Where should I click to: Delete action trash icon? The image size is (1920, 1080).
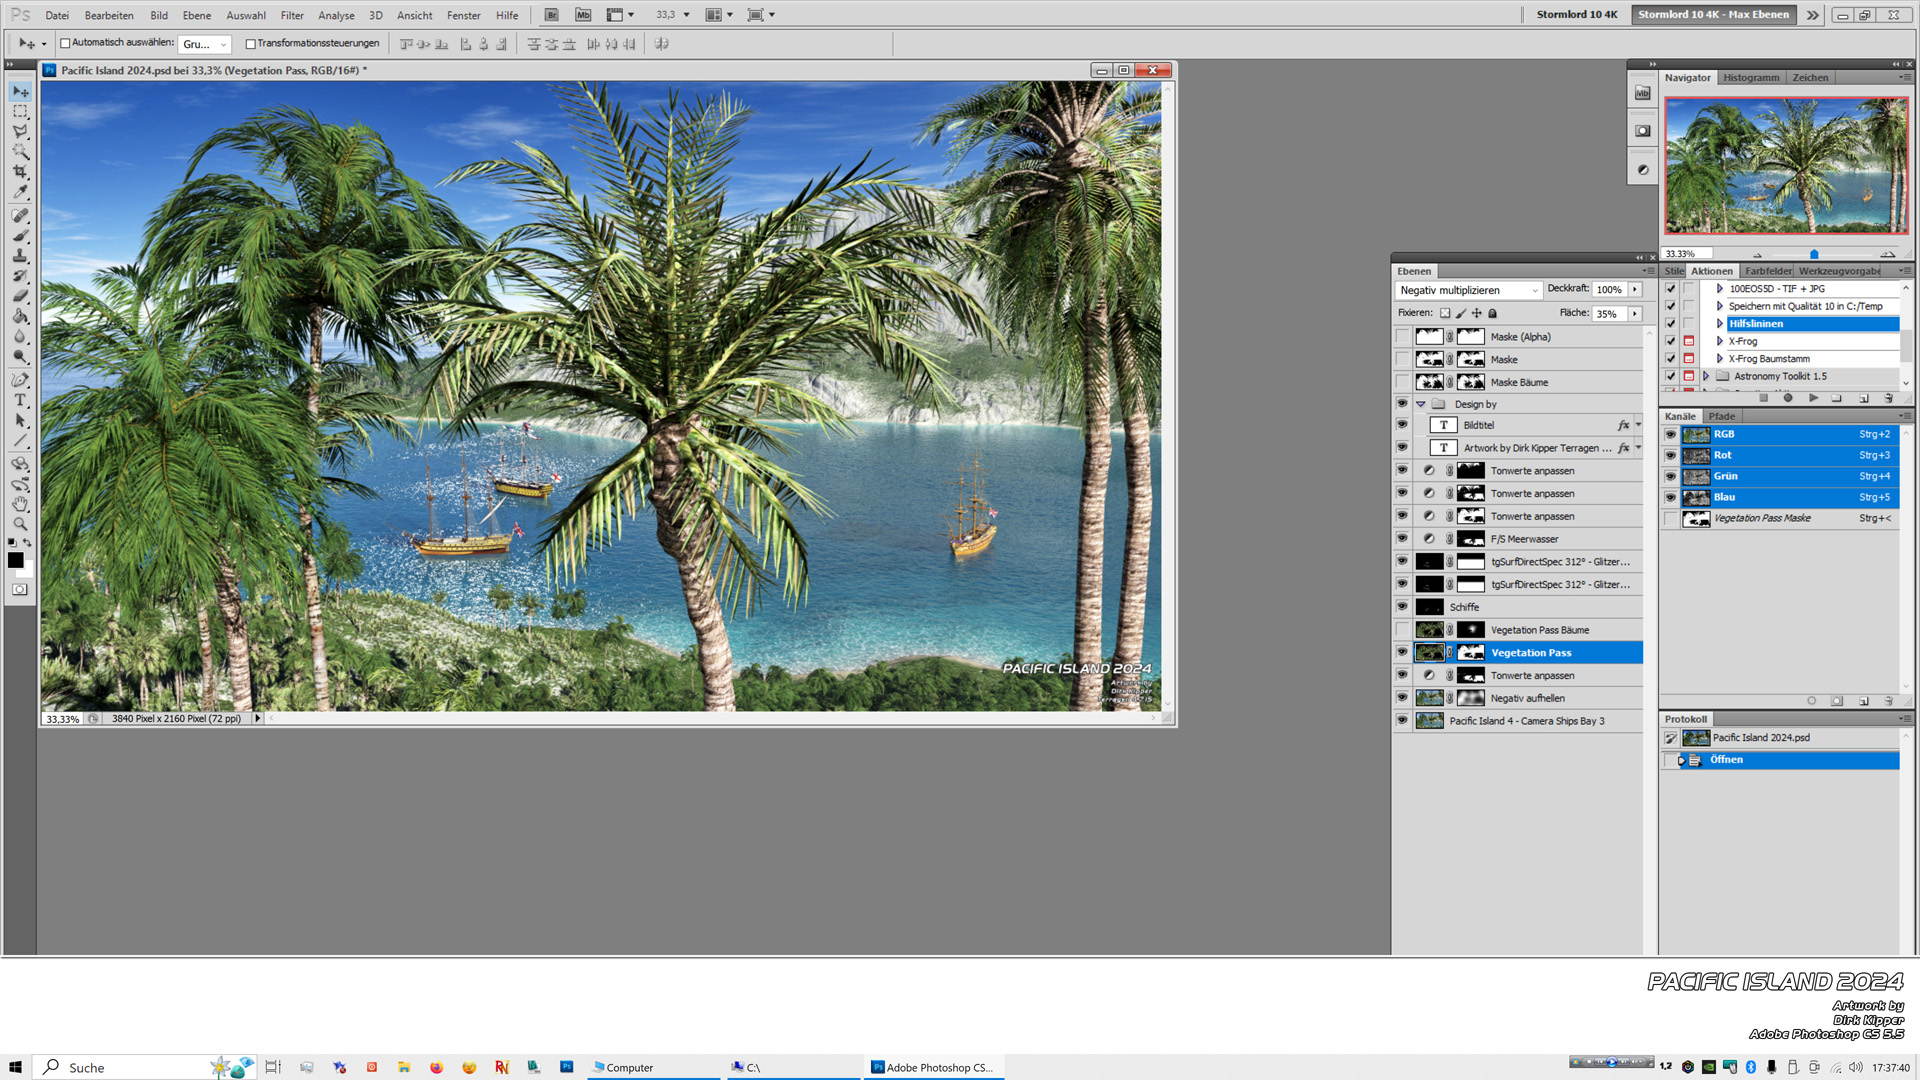tap(1888, 398)
